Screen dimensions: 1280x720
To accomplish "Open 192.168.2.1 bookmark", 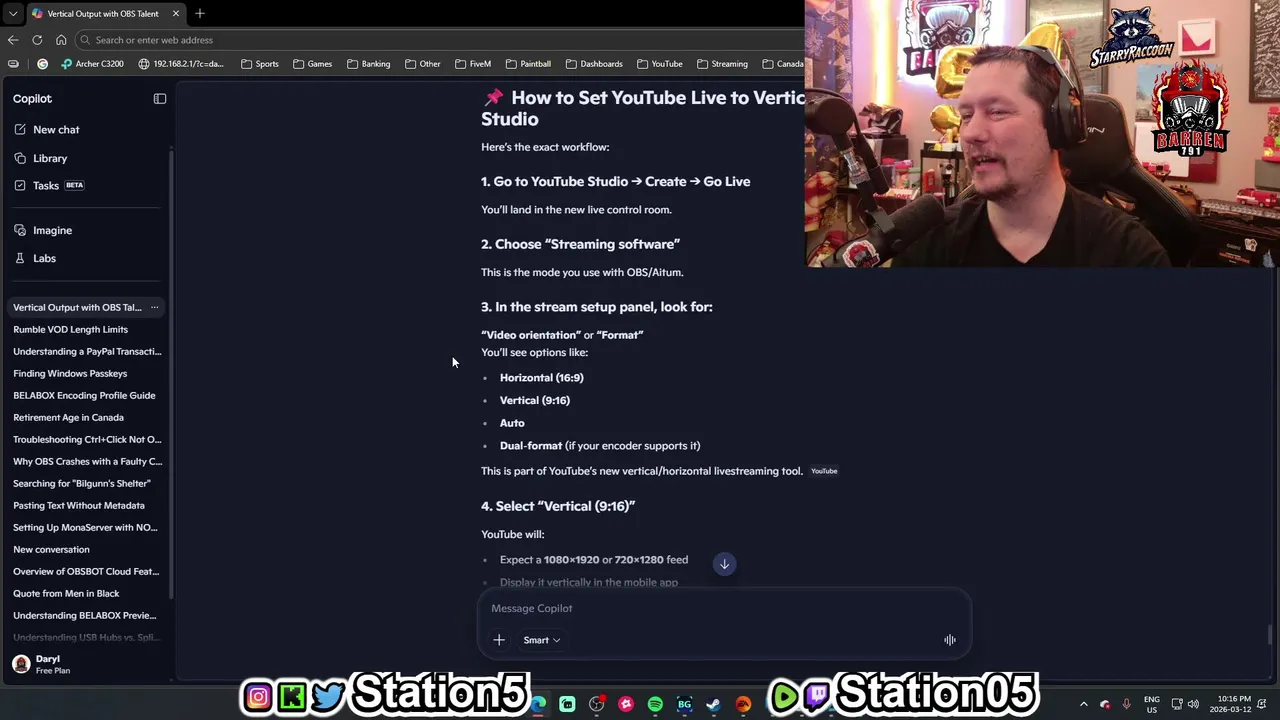I will (181, 64).
